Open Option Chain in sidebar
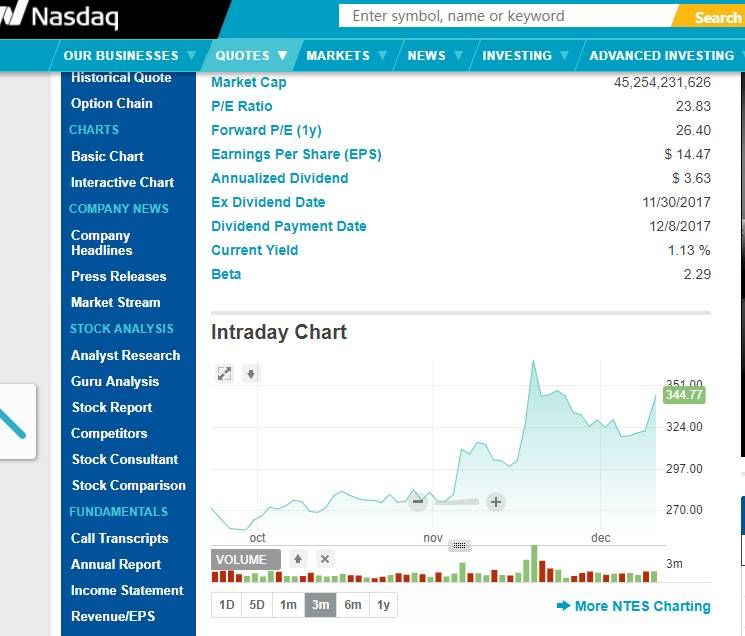The width and height of the screenshot is (745, 636). pos(112,103)
